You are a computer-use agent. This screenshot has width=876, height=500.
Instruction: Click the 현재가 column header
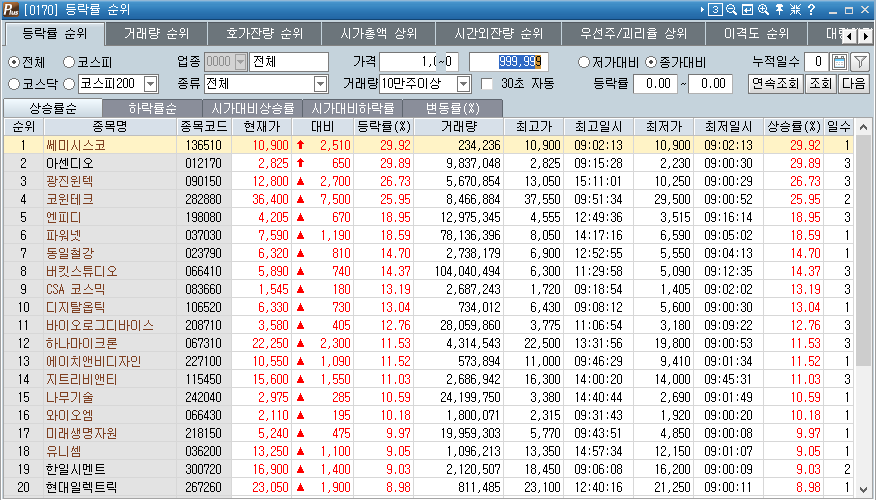point(261,127)
